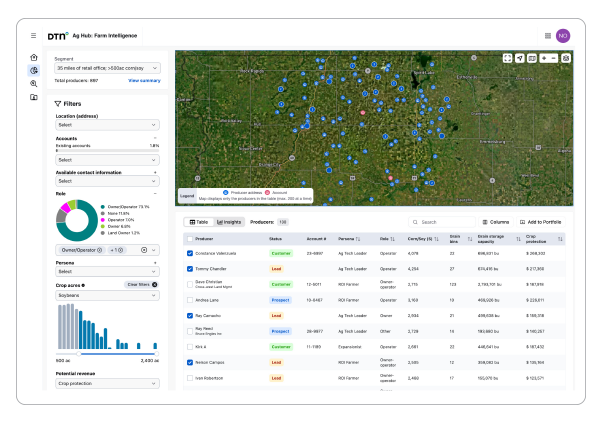Image resolution: width=602 pixels, height=424 pixels.
Task: Zoom in the map with plus
Action: click(544, 58)
